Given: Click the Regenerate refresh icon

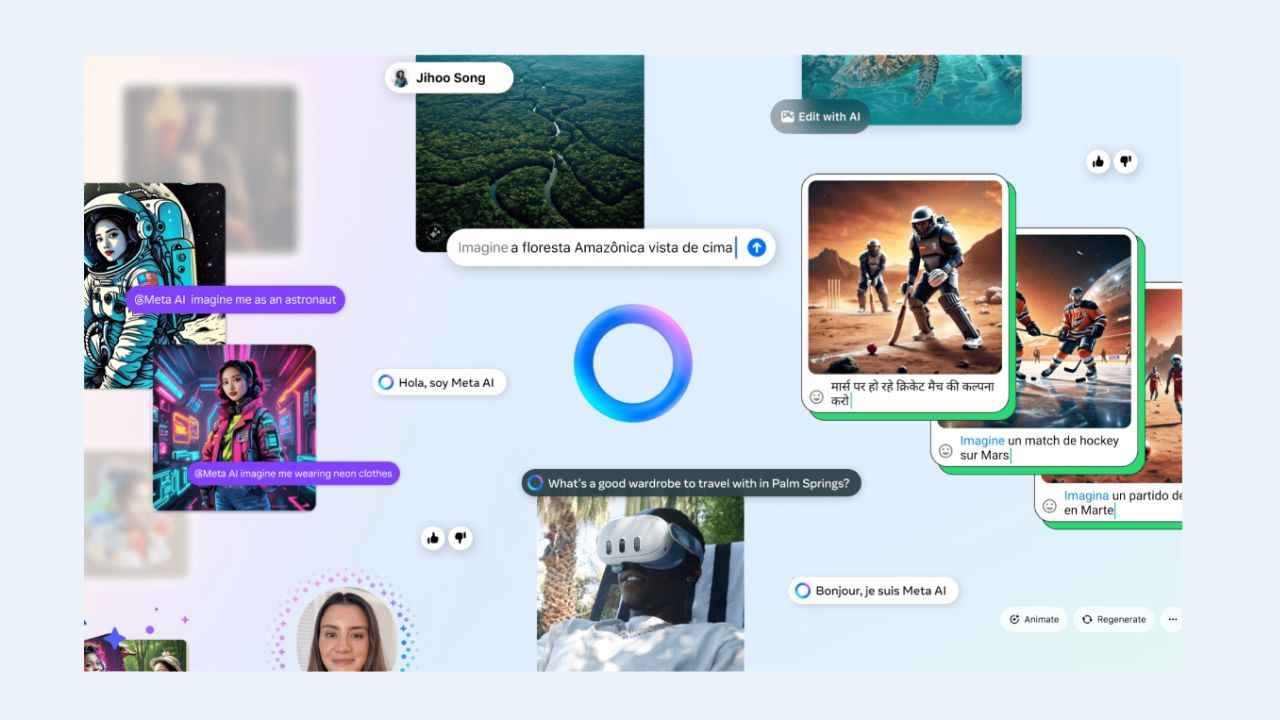Looking at the screenshot, I should 1085,619.
